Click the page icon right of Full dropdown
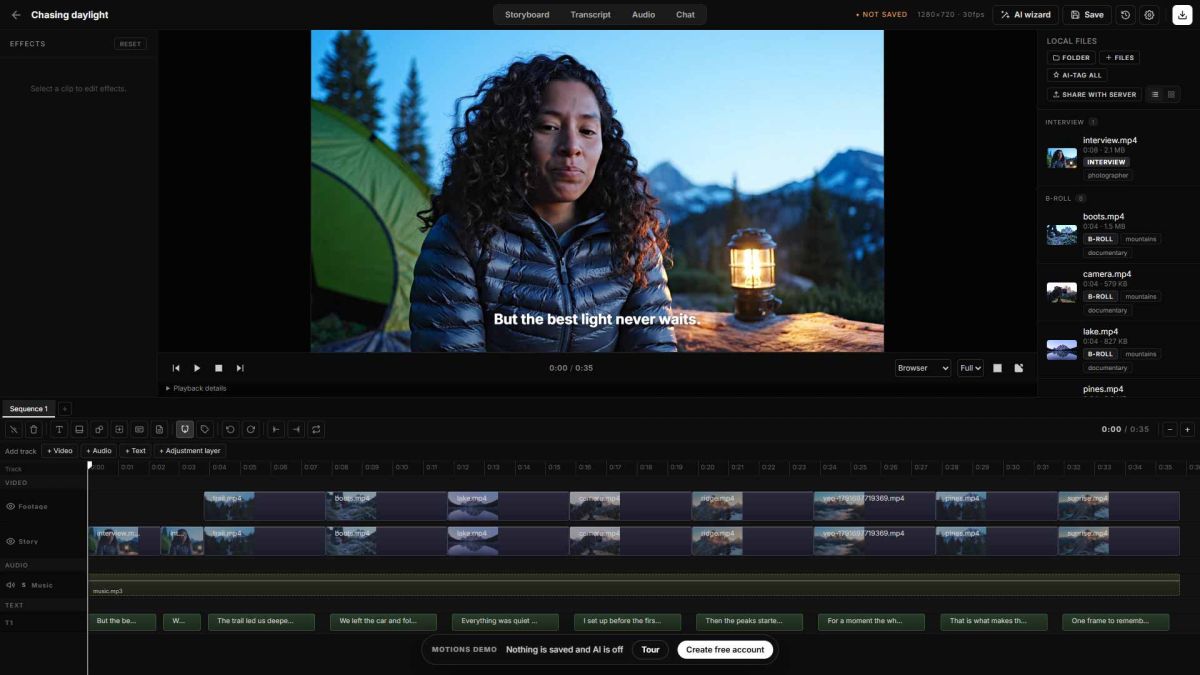The image size is (1200, 675). (1019, 368)
